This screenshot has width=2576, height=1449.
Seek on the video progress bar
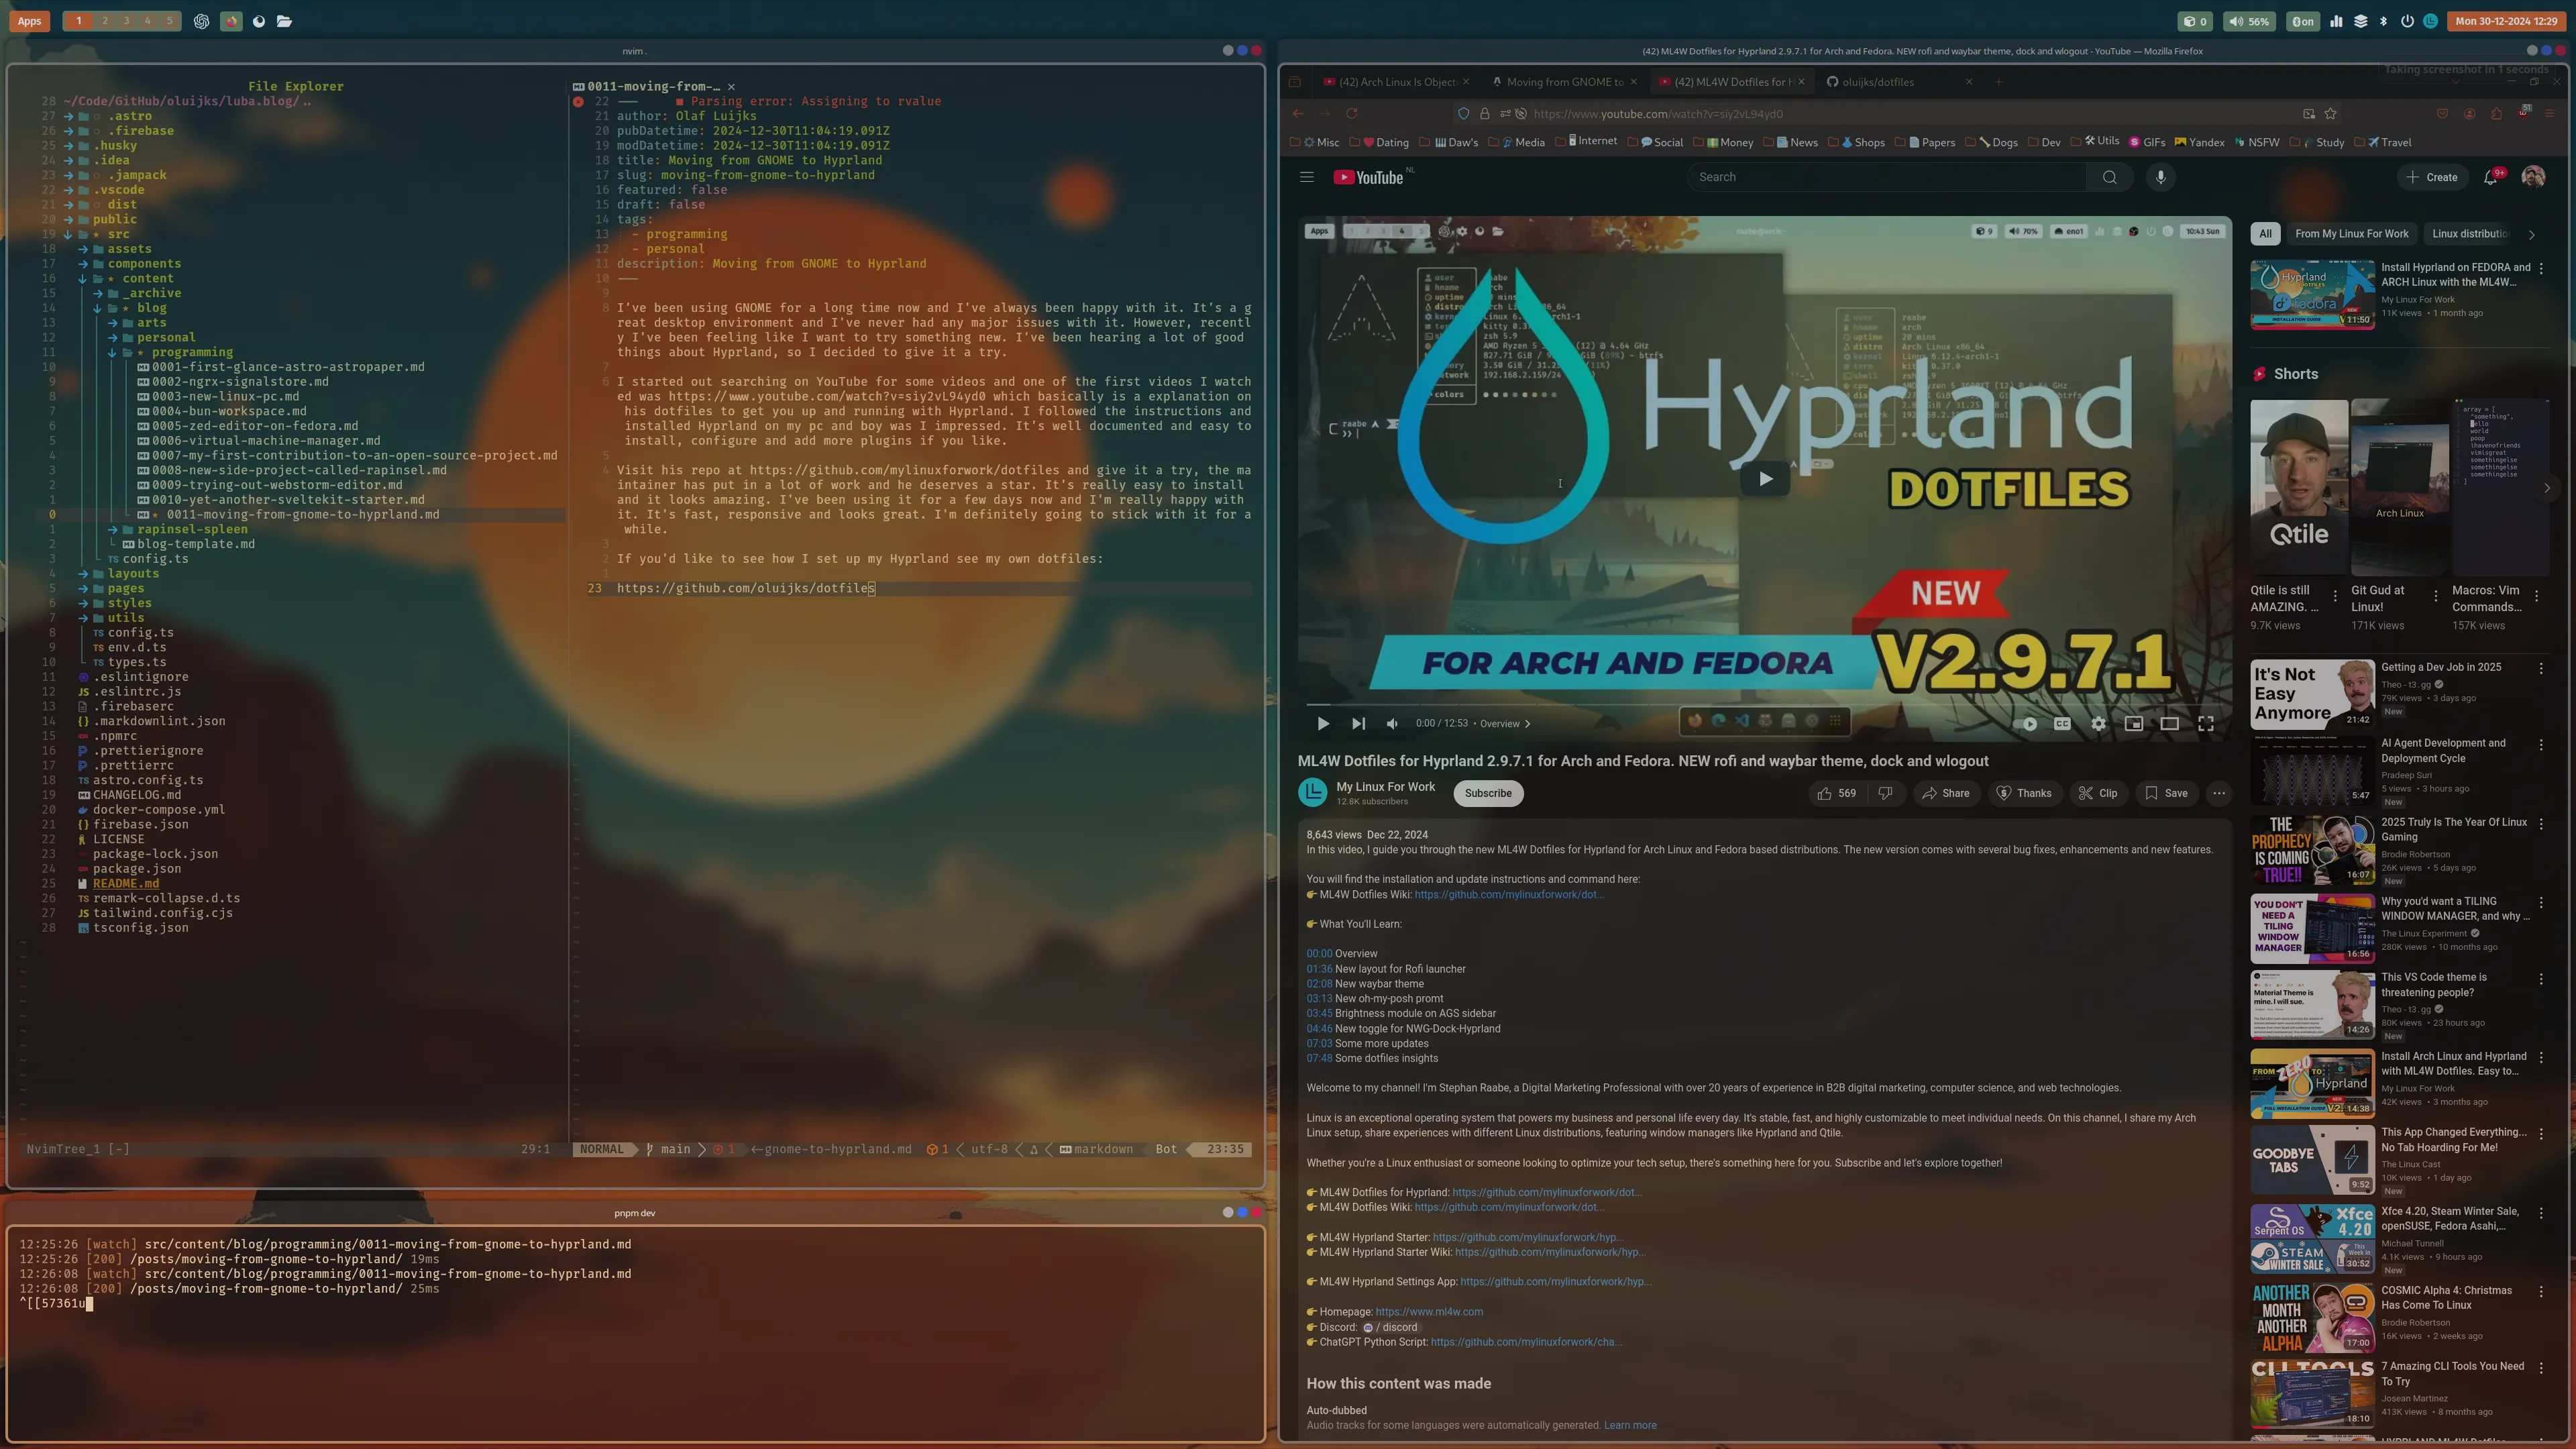[x=1765, y=705]
